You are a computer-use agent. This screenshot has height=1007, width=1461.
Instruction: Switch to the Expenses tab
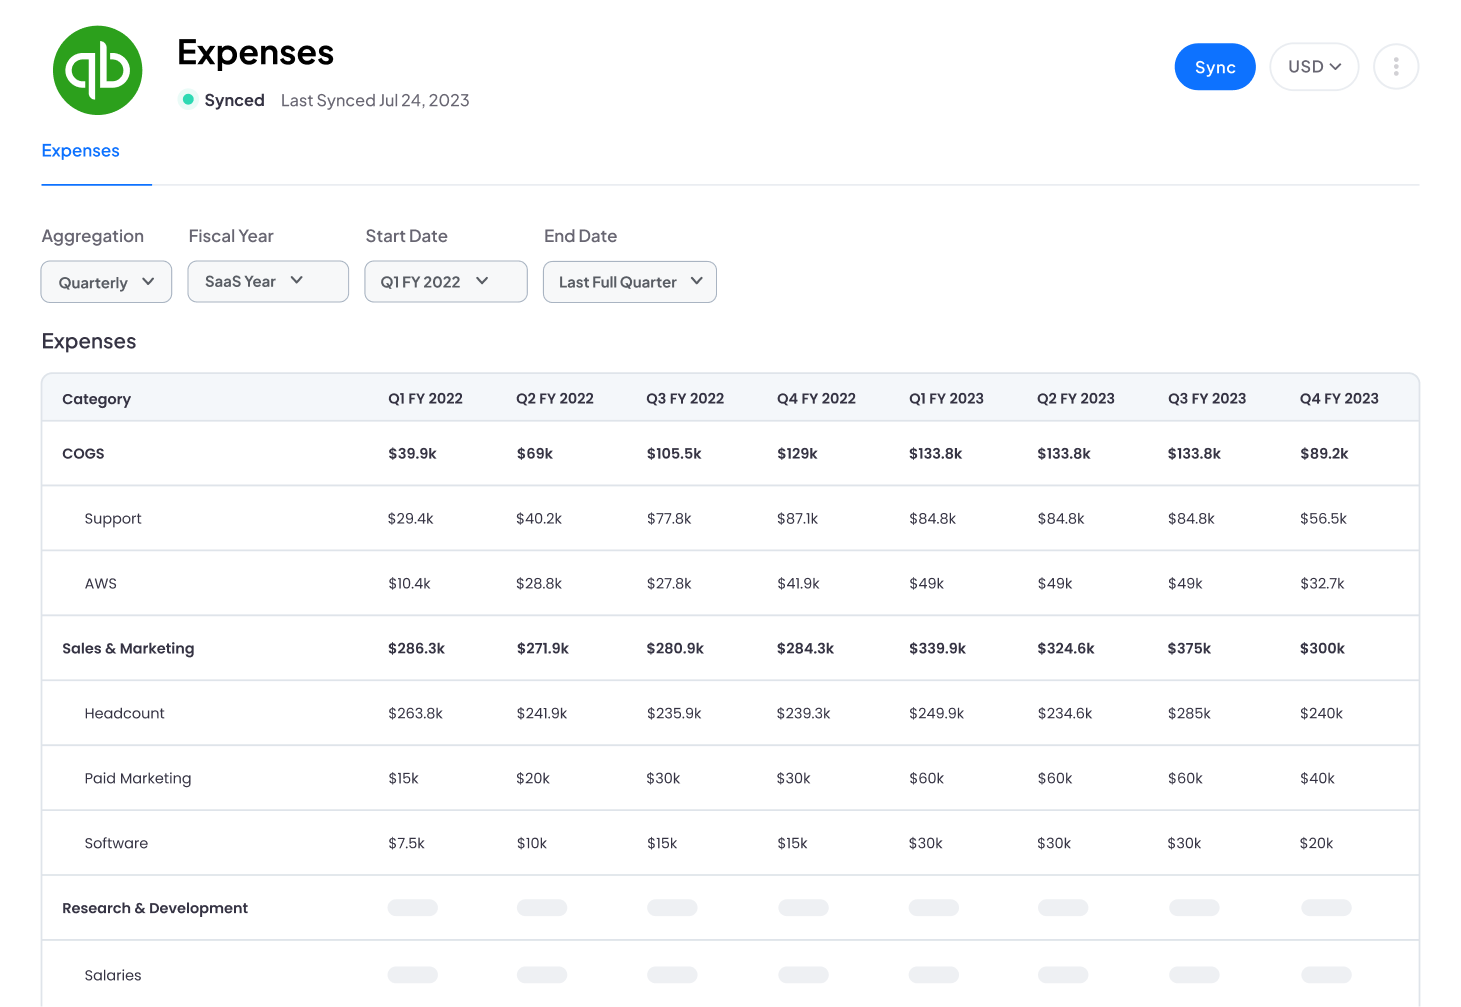click(x=81, y=151)
